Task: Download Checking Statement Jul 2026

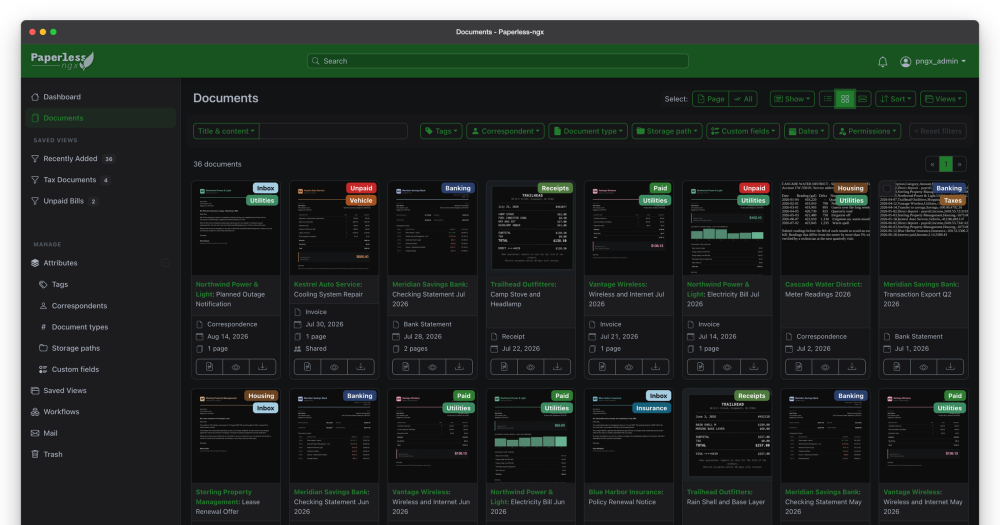Action: (459, 367)
